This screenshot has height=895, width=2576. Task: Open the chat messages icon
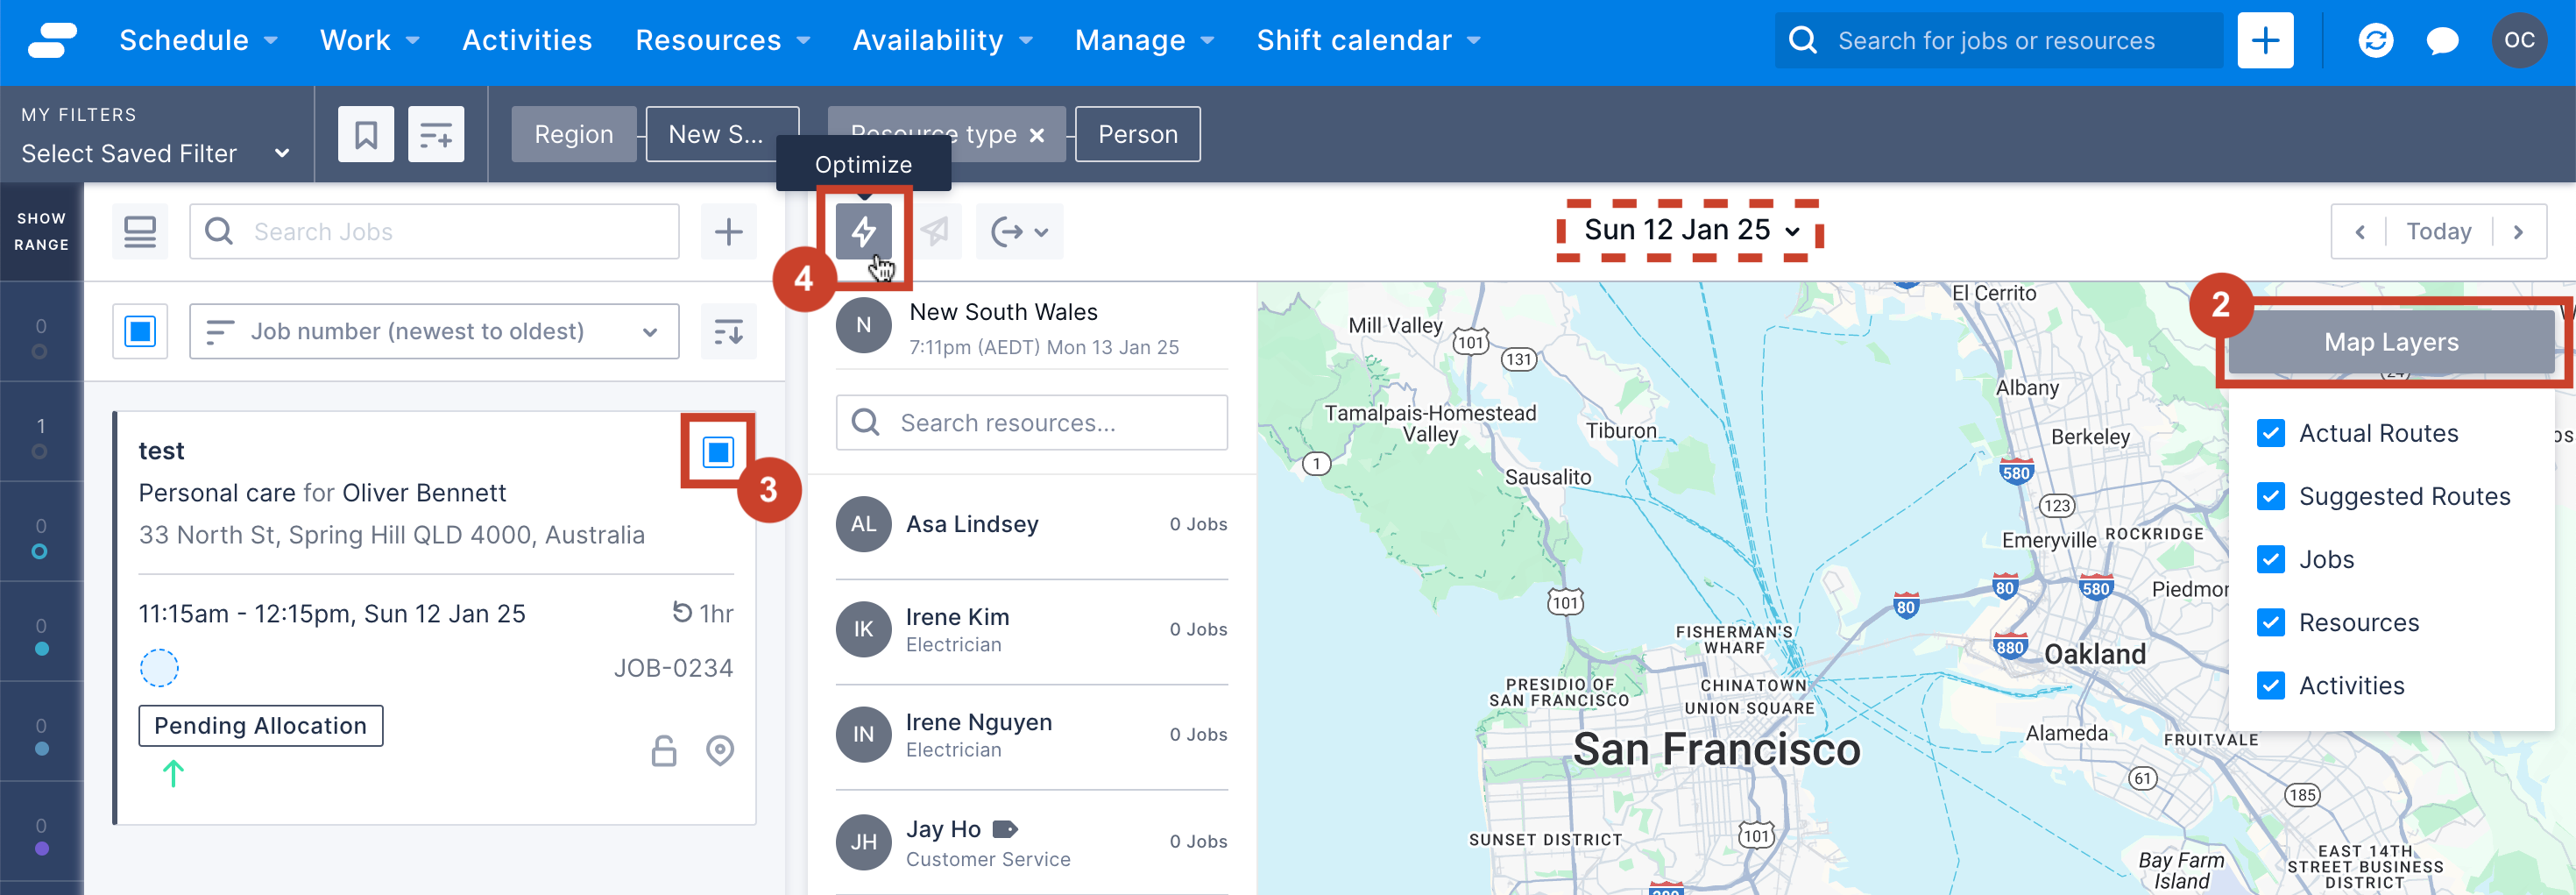(x=2442, y=41)
